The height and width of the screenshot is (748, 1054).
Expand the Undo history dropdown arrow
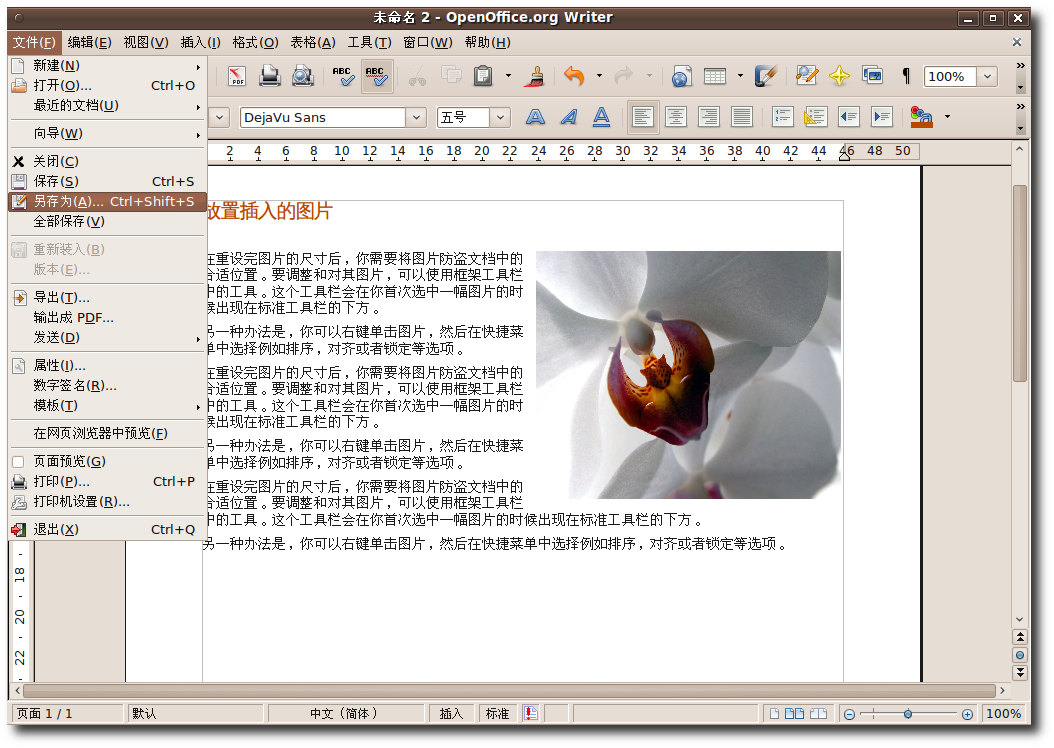(599, 76)
